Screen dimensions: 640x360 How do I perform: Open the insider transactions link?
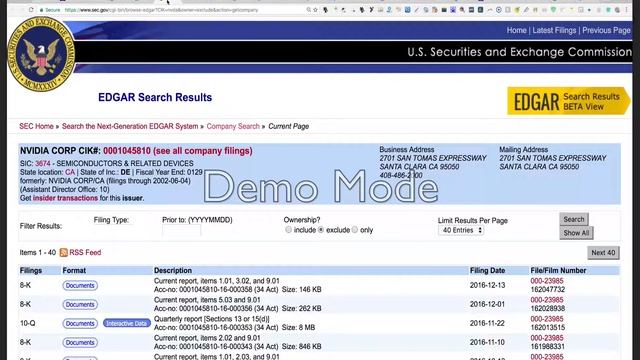click(65, 198)
